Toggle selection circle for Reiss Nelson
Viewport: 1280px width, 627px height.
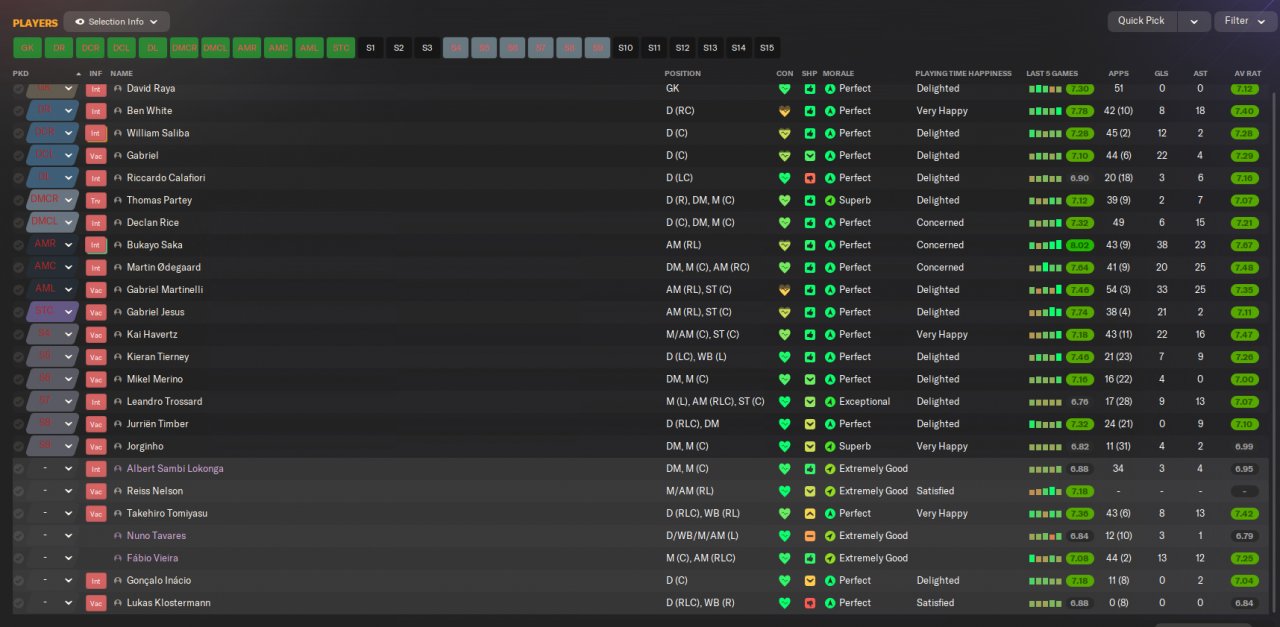click(x=18, y=491)
